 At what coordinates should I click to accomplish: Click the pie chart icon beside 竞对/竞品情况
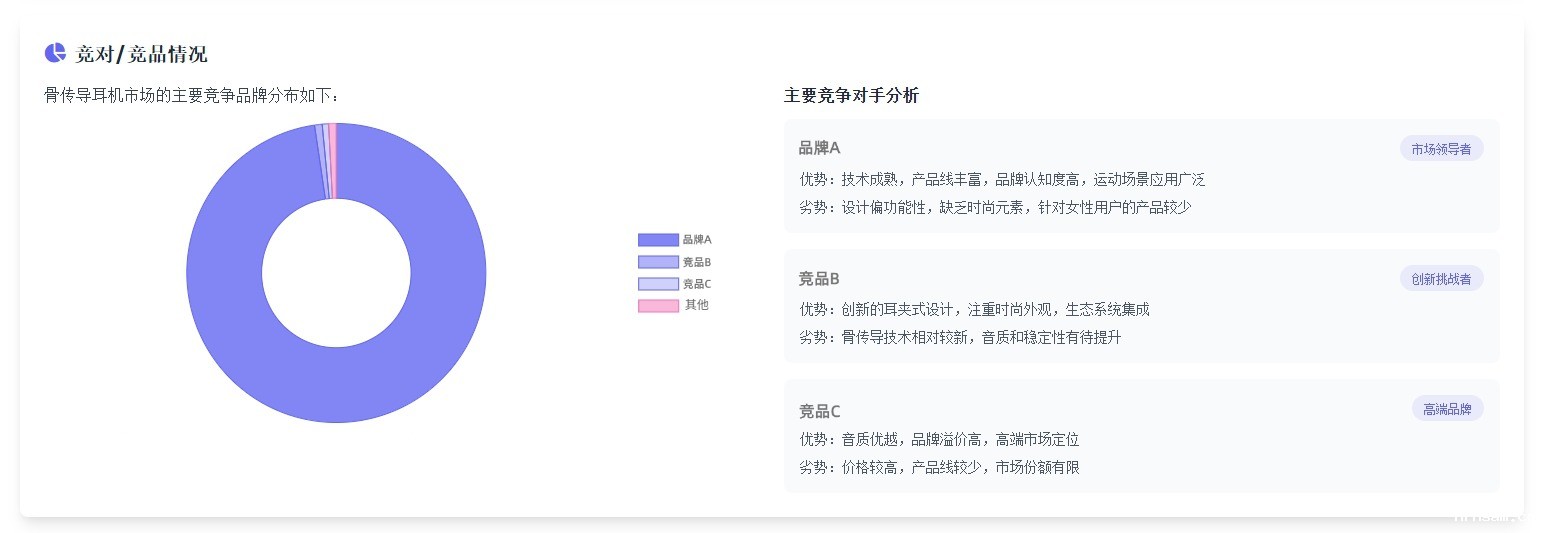pos(55,53)
